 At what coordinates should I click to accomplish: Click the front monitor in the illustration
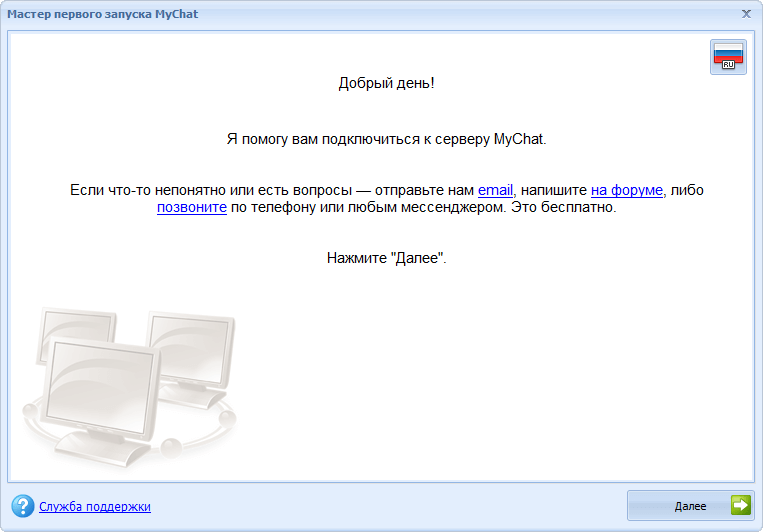pos(100,378)
